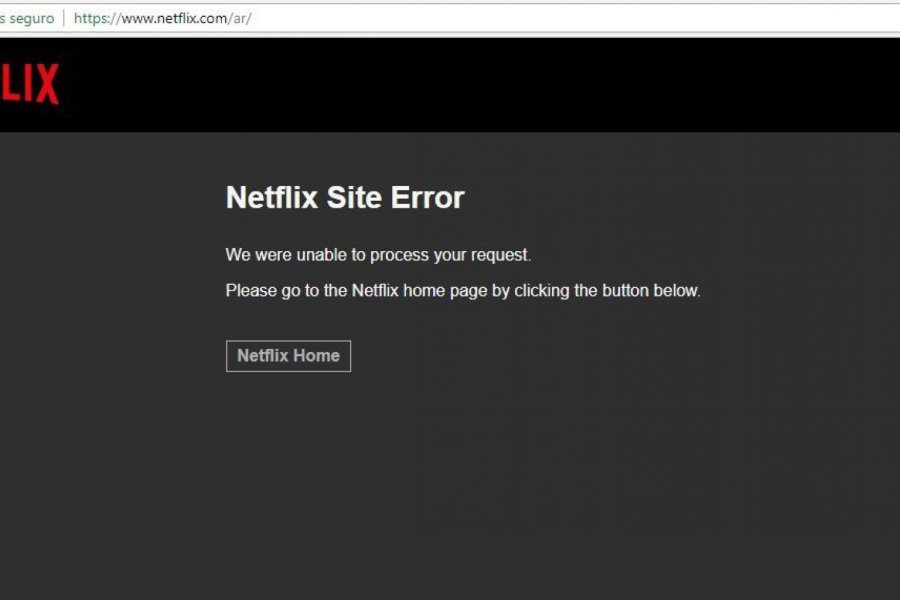Click the word 'Error' in the heading

tap(428, 198)
